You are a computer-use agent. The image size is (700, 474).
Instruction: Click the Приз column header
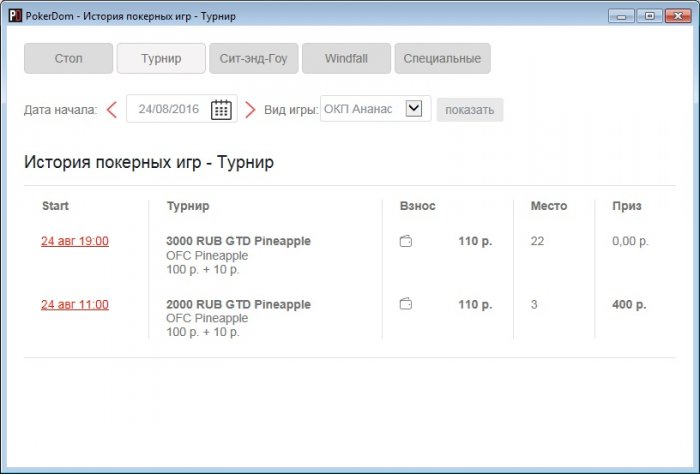(627, 206)
